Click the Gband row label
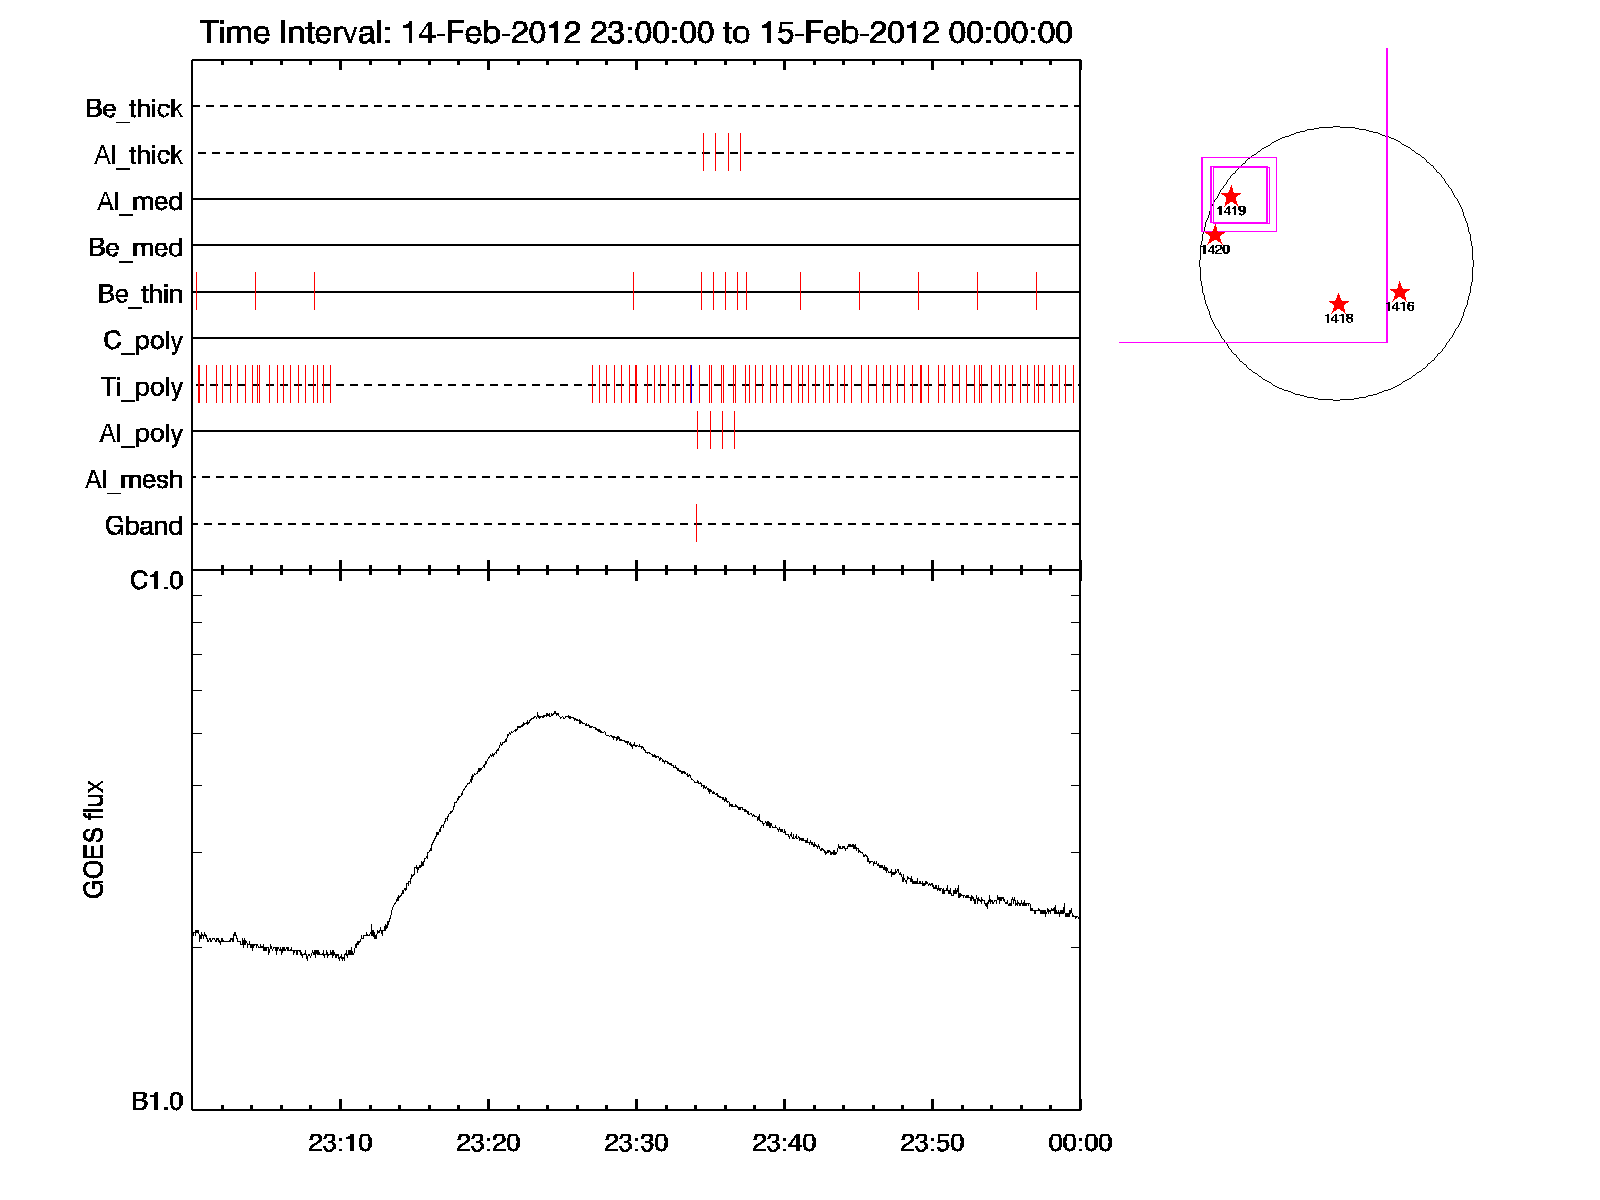Screen dimensions: 1600x1200 click(x=144, y=526)
